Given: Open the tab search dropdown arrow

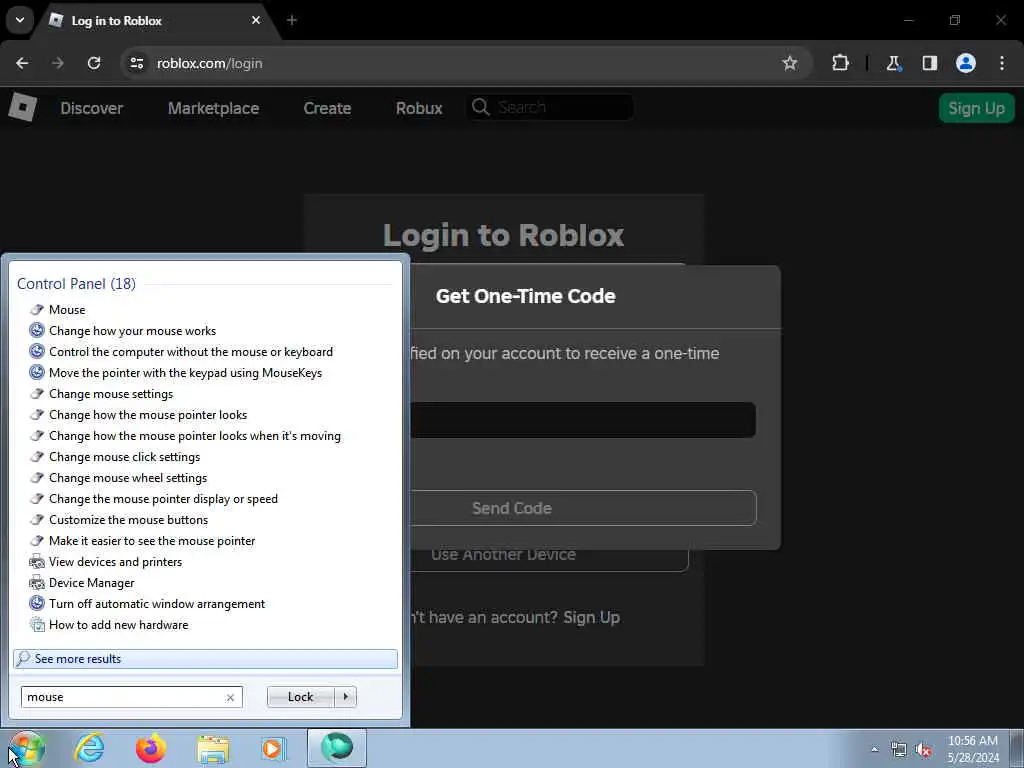Looking at the screenshot, I should coord(20,20).
